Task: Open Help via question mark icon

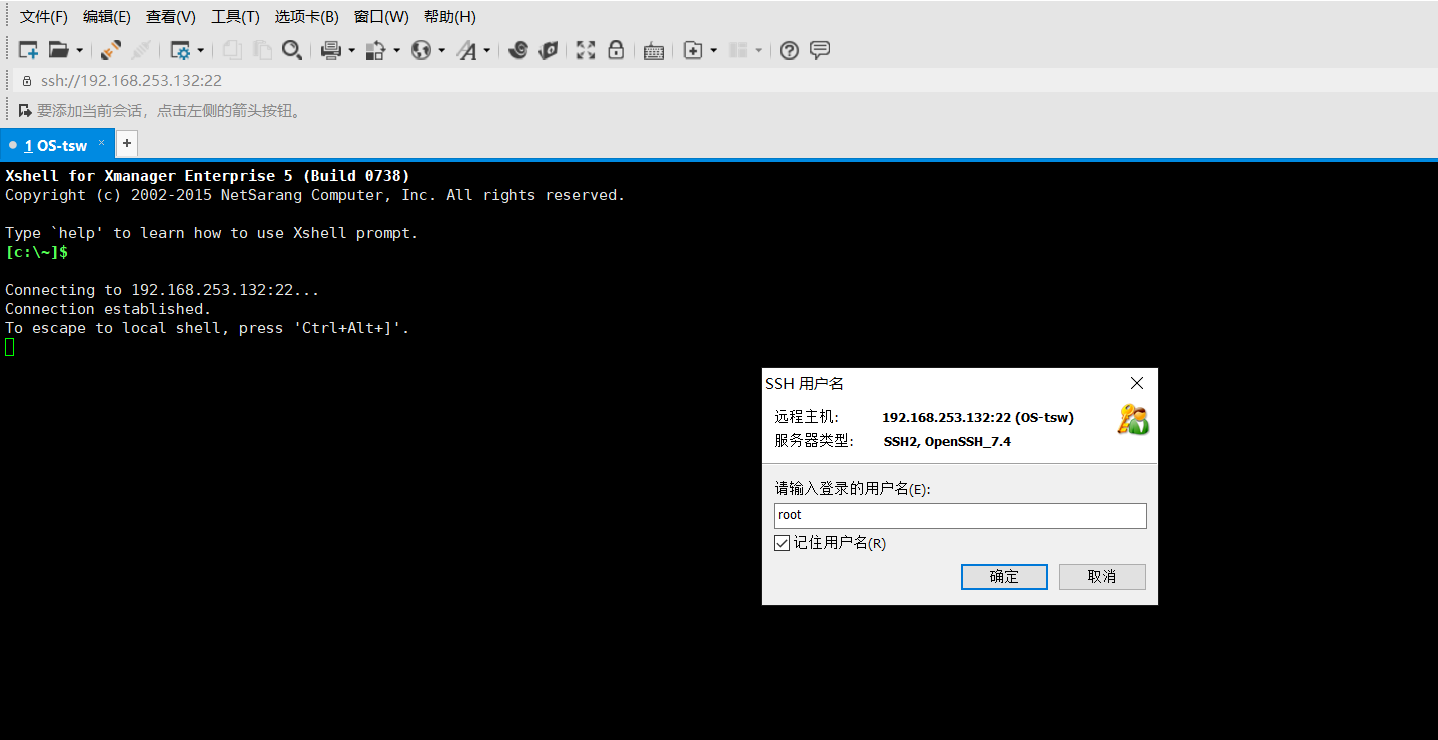Action: (x=790, y=50)
